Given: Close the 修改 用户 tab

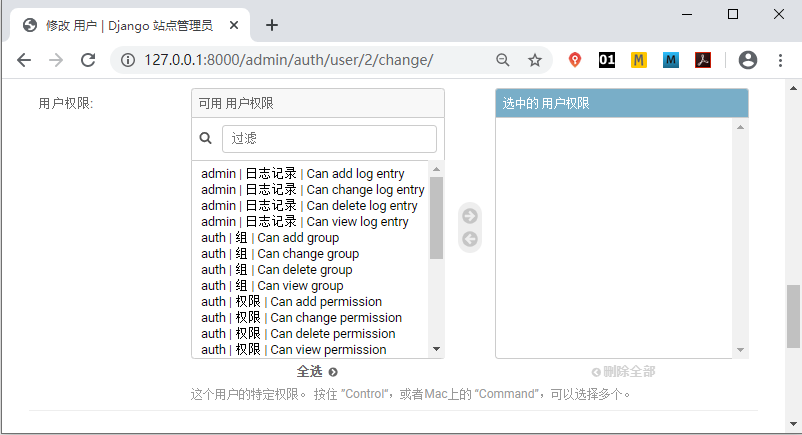Looking at the screenshot, I should pos(234,25).
